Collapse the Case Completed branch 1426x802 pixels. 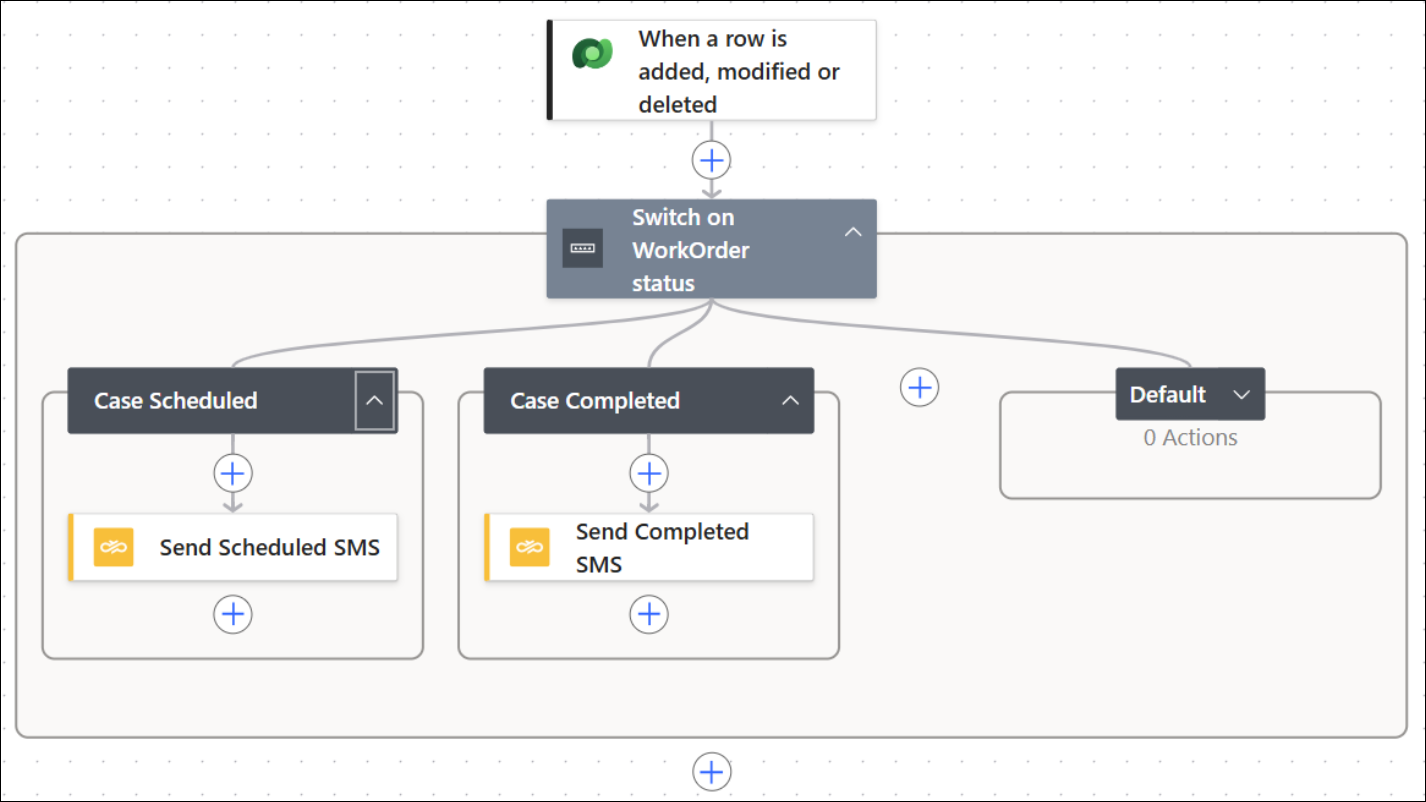tap(791, 401)
